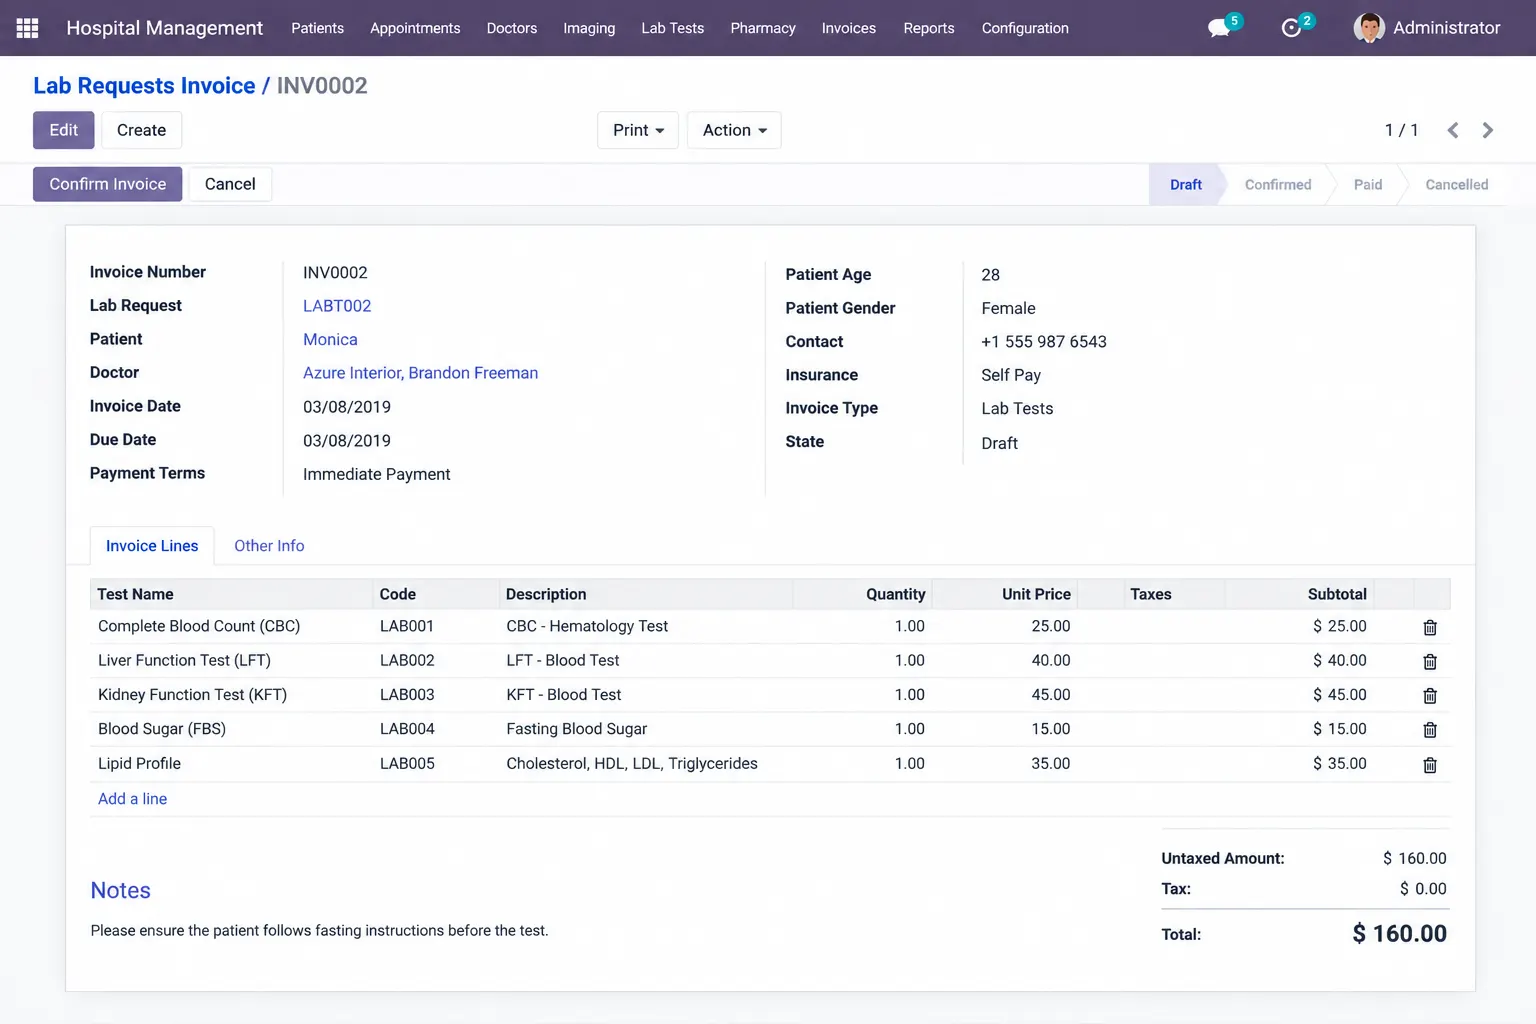
Task: Open the Azure Interior, Brandon Freeman link
Action: tap(421, 373)
